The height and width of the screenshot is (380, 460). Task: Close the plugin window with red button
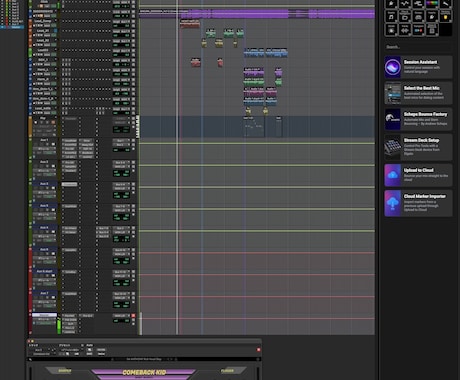pyautogui.click(x=29, y=341)
